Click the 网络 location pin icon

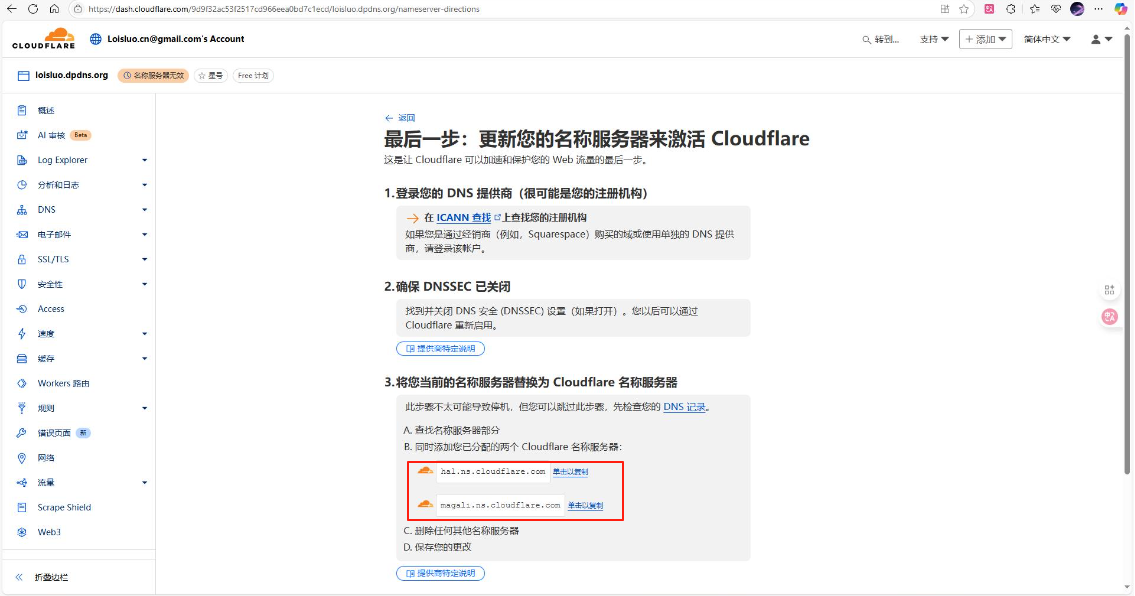coord(22,458)
